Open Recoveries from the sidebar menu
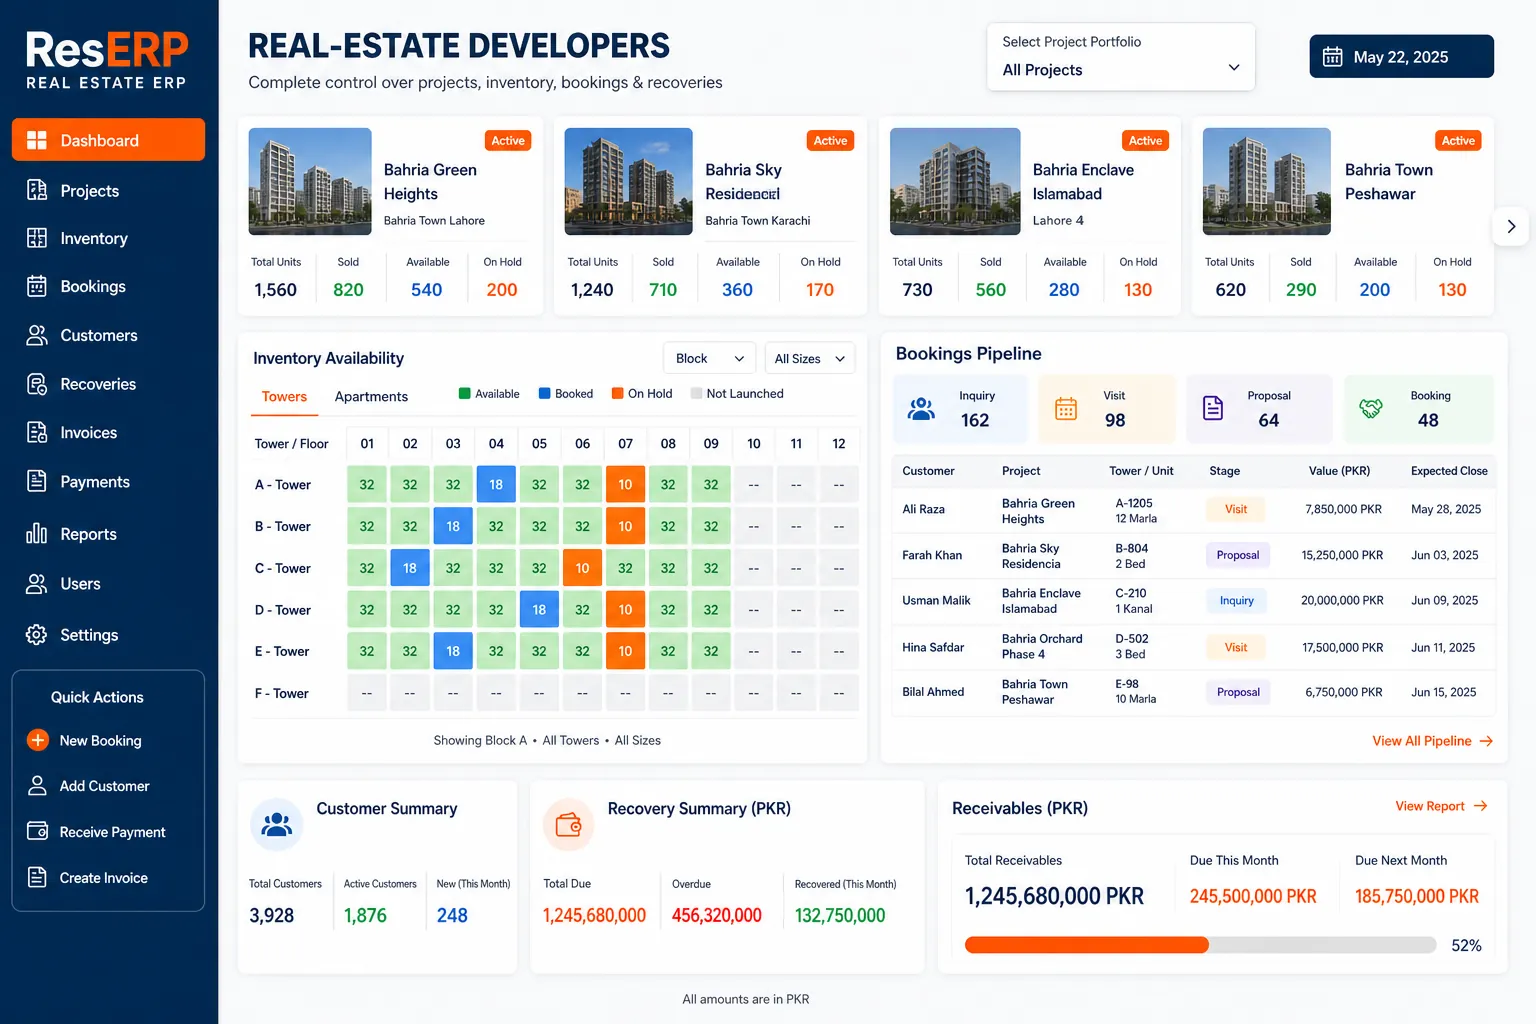Viewport: 1536px width, 1024px height. coord(108,384)
